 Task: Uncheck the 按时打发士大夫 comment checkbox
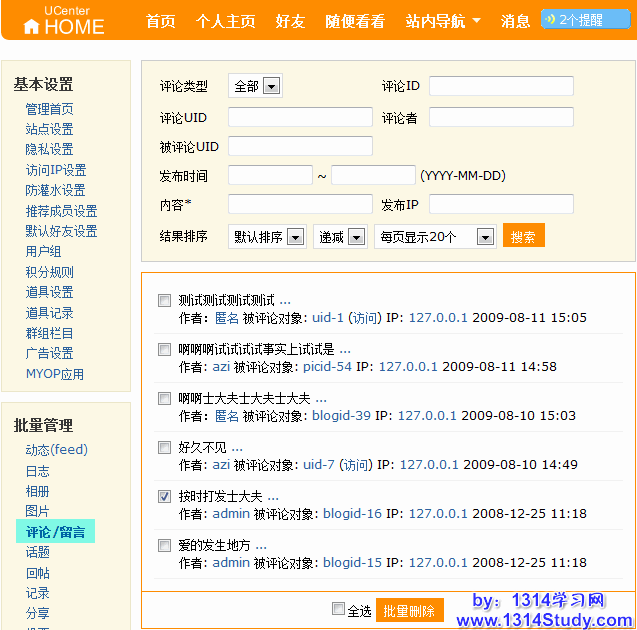pos(165,496)
